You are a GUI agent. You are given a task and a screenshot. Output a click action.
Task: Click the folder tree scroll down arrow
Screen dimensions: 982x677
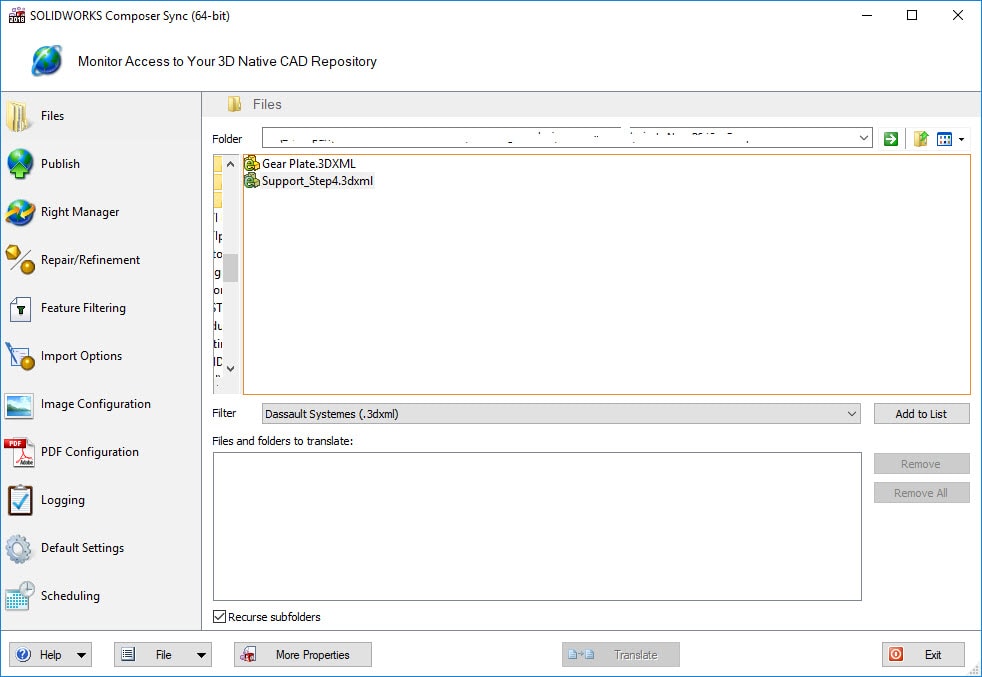click(x=230, y=369)
